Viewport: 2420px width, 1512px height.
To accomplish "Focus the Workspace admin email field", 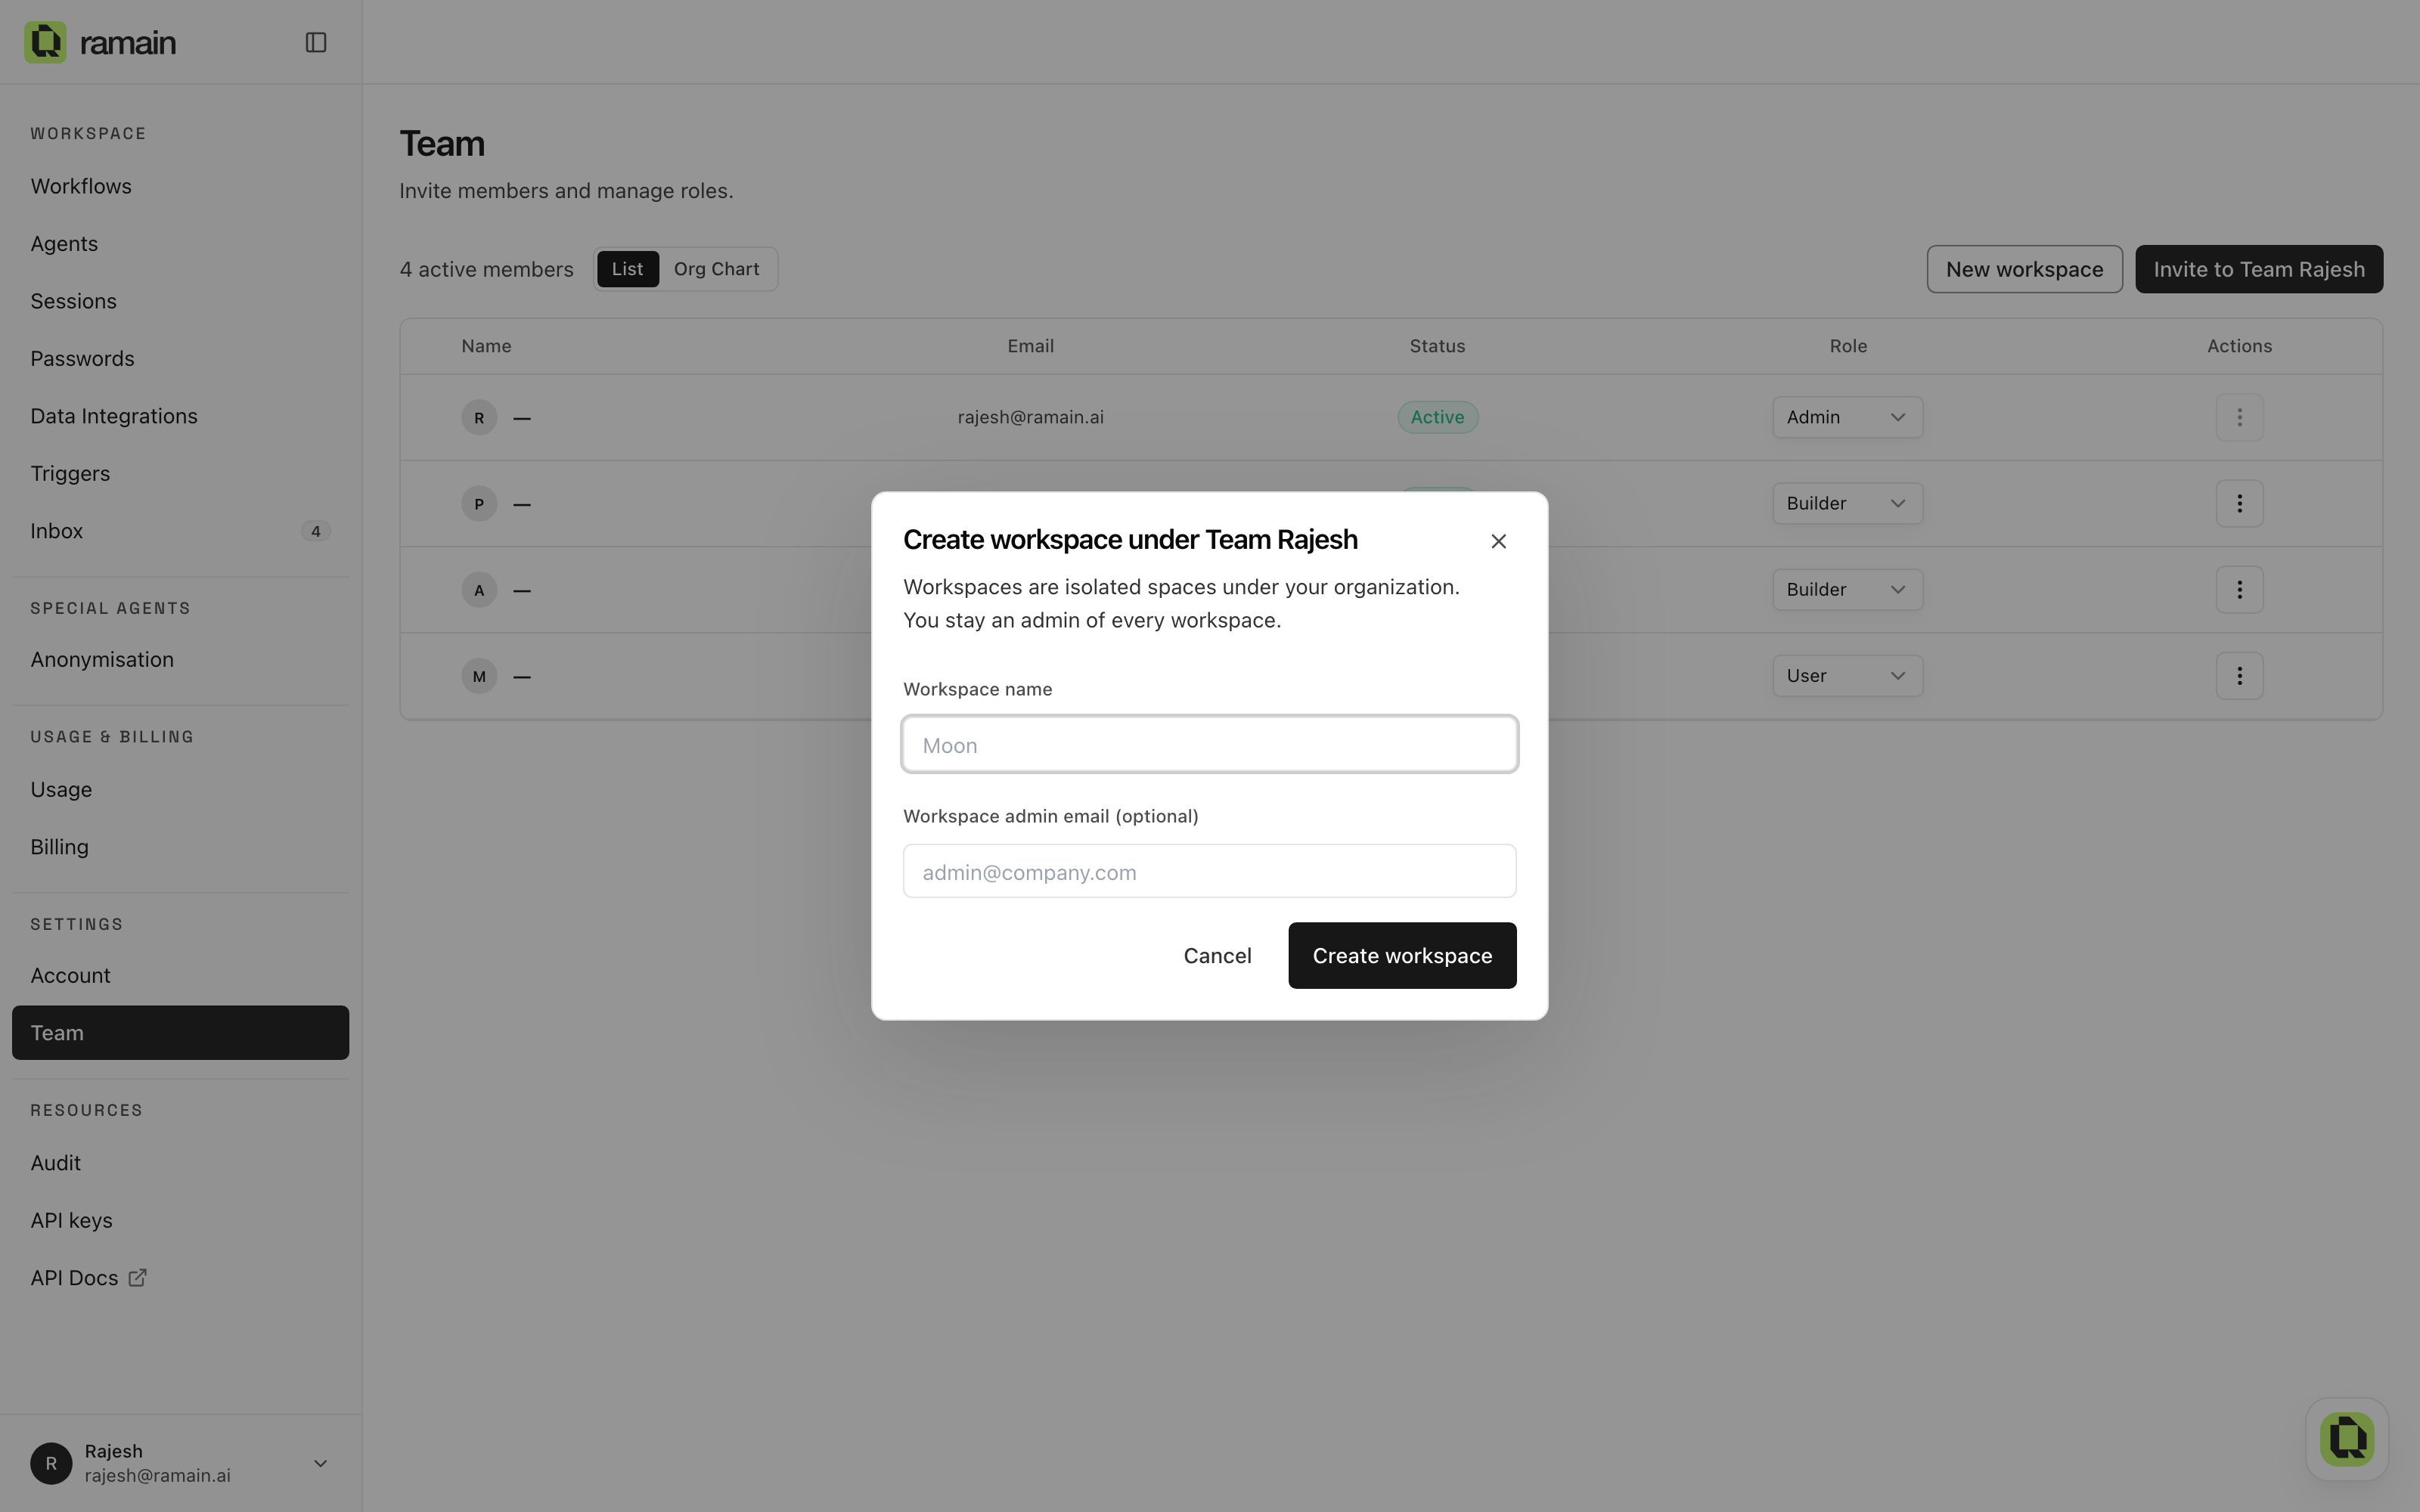I will click(1210, 871).
